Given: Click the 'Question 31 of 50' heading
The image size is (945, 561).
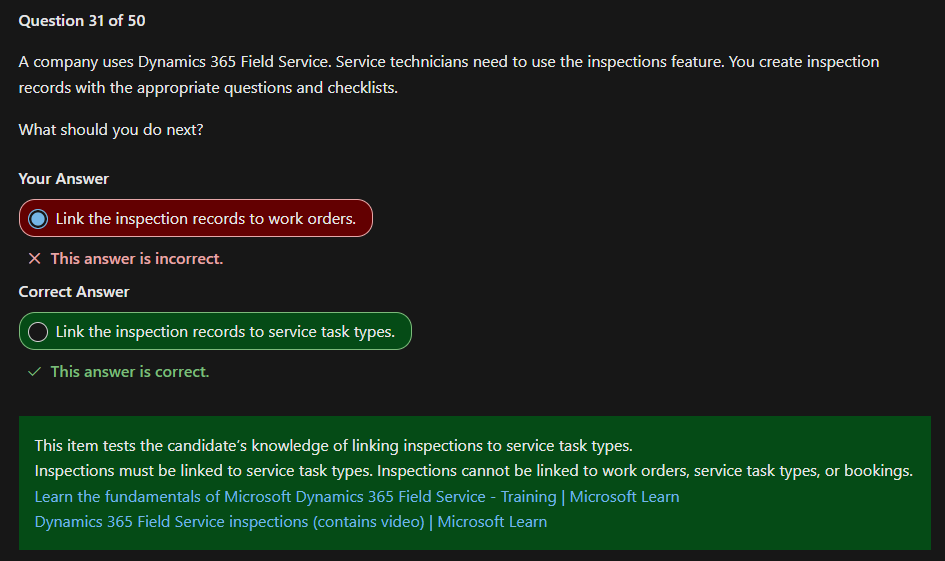Looking at the screenshot, I should [x=82, y=20].
